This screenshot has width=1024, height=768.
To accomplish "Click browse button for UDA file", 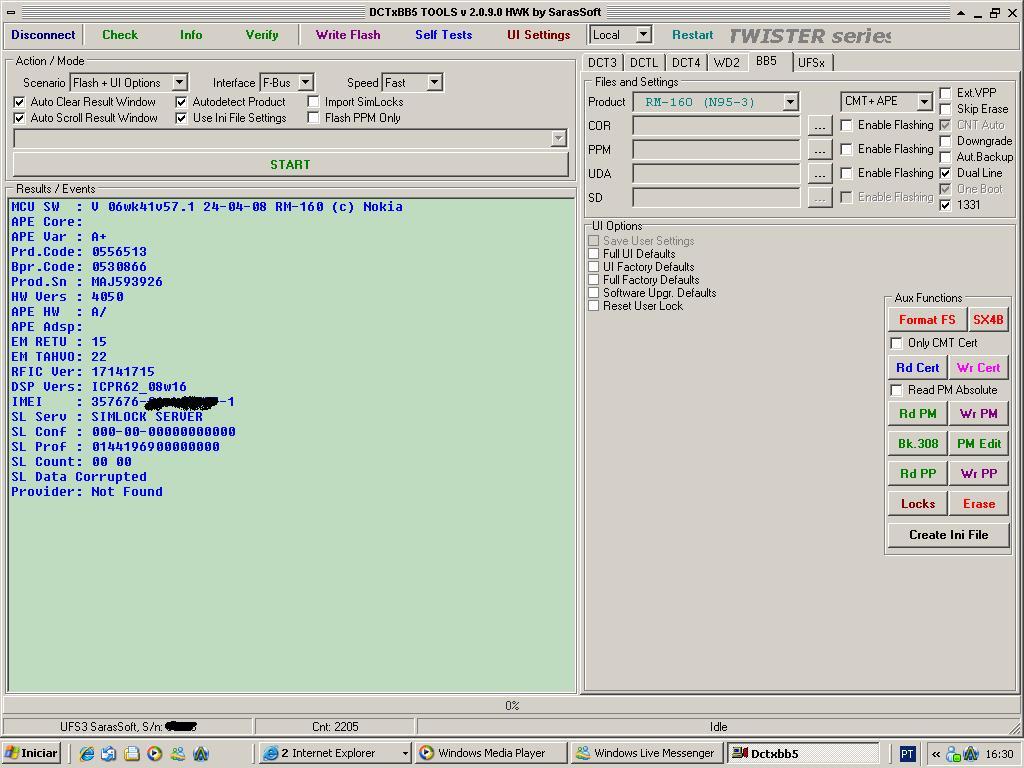I will 820,174.
